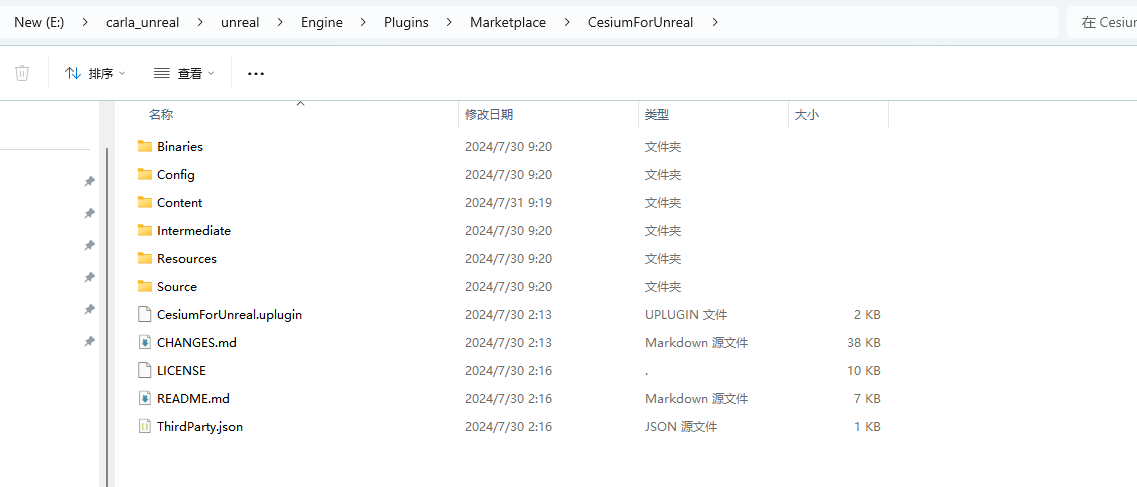Expand chevron after CesiumForUnreal in breadcrumb
1137x487 pixels.
point(715,22)
